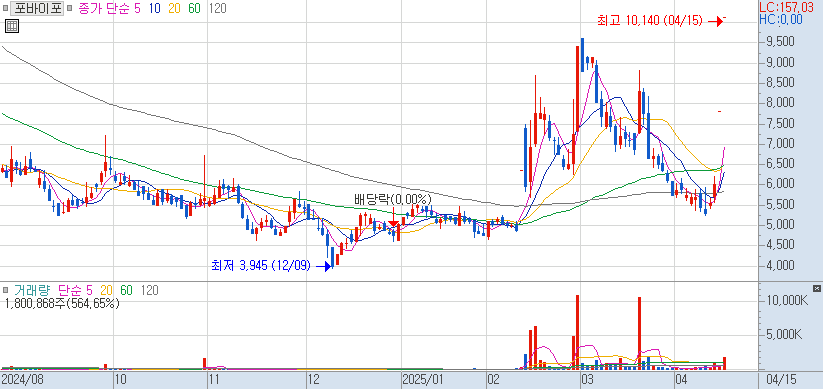Image resolution: width=823 pixels, height=389 pixels.
Task: Select the volume 5-day average legend
Action: click(89, 290)
